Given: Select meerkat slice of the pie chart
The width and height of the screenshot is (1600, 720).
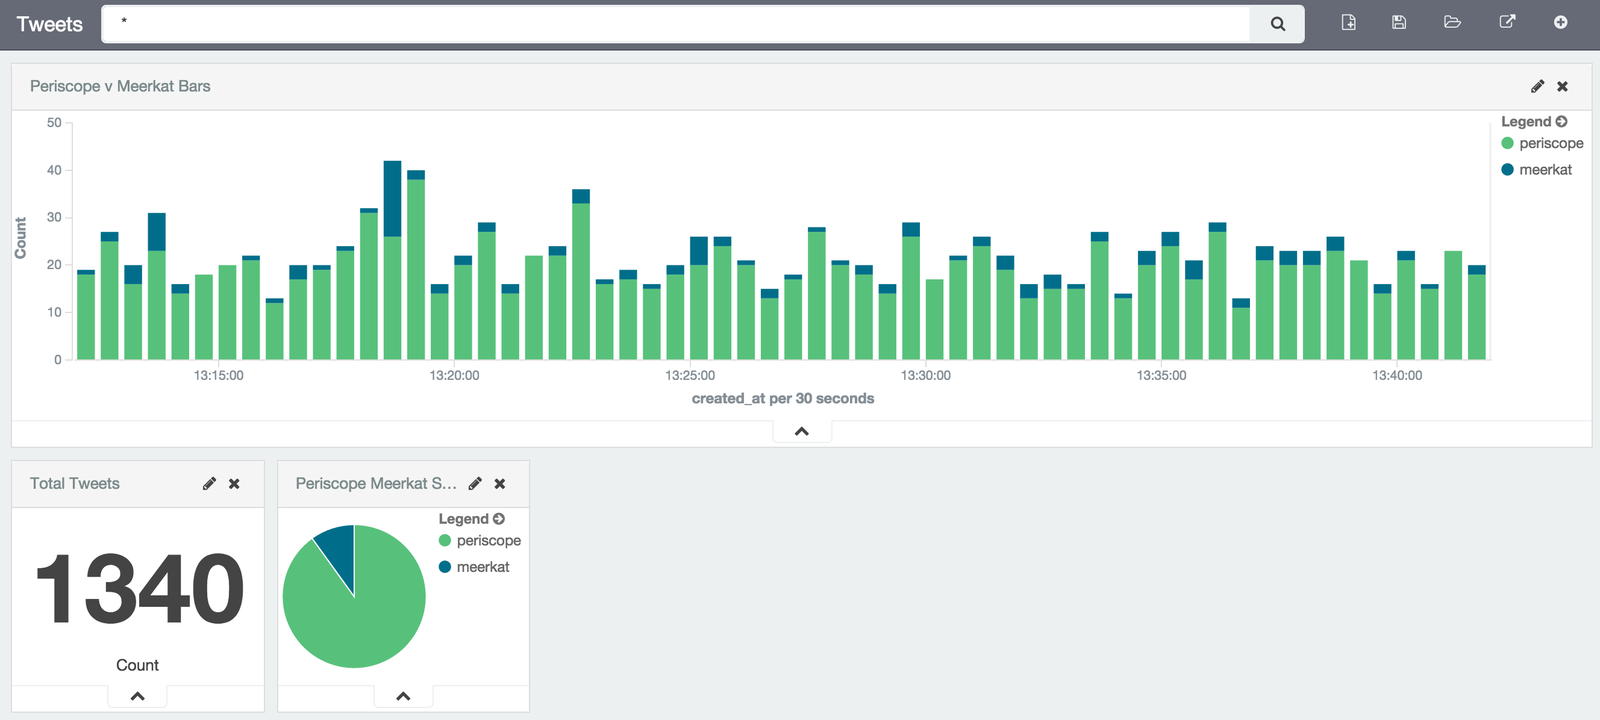Looking at the screenshot, I should (338, 550).
